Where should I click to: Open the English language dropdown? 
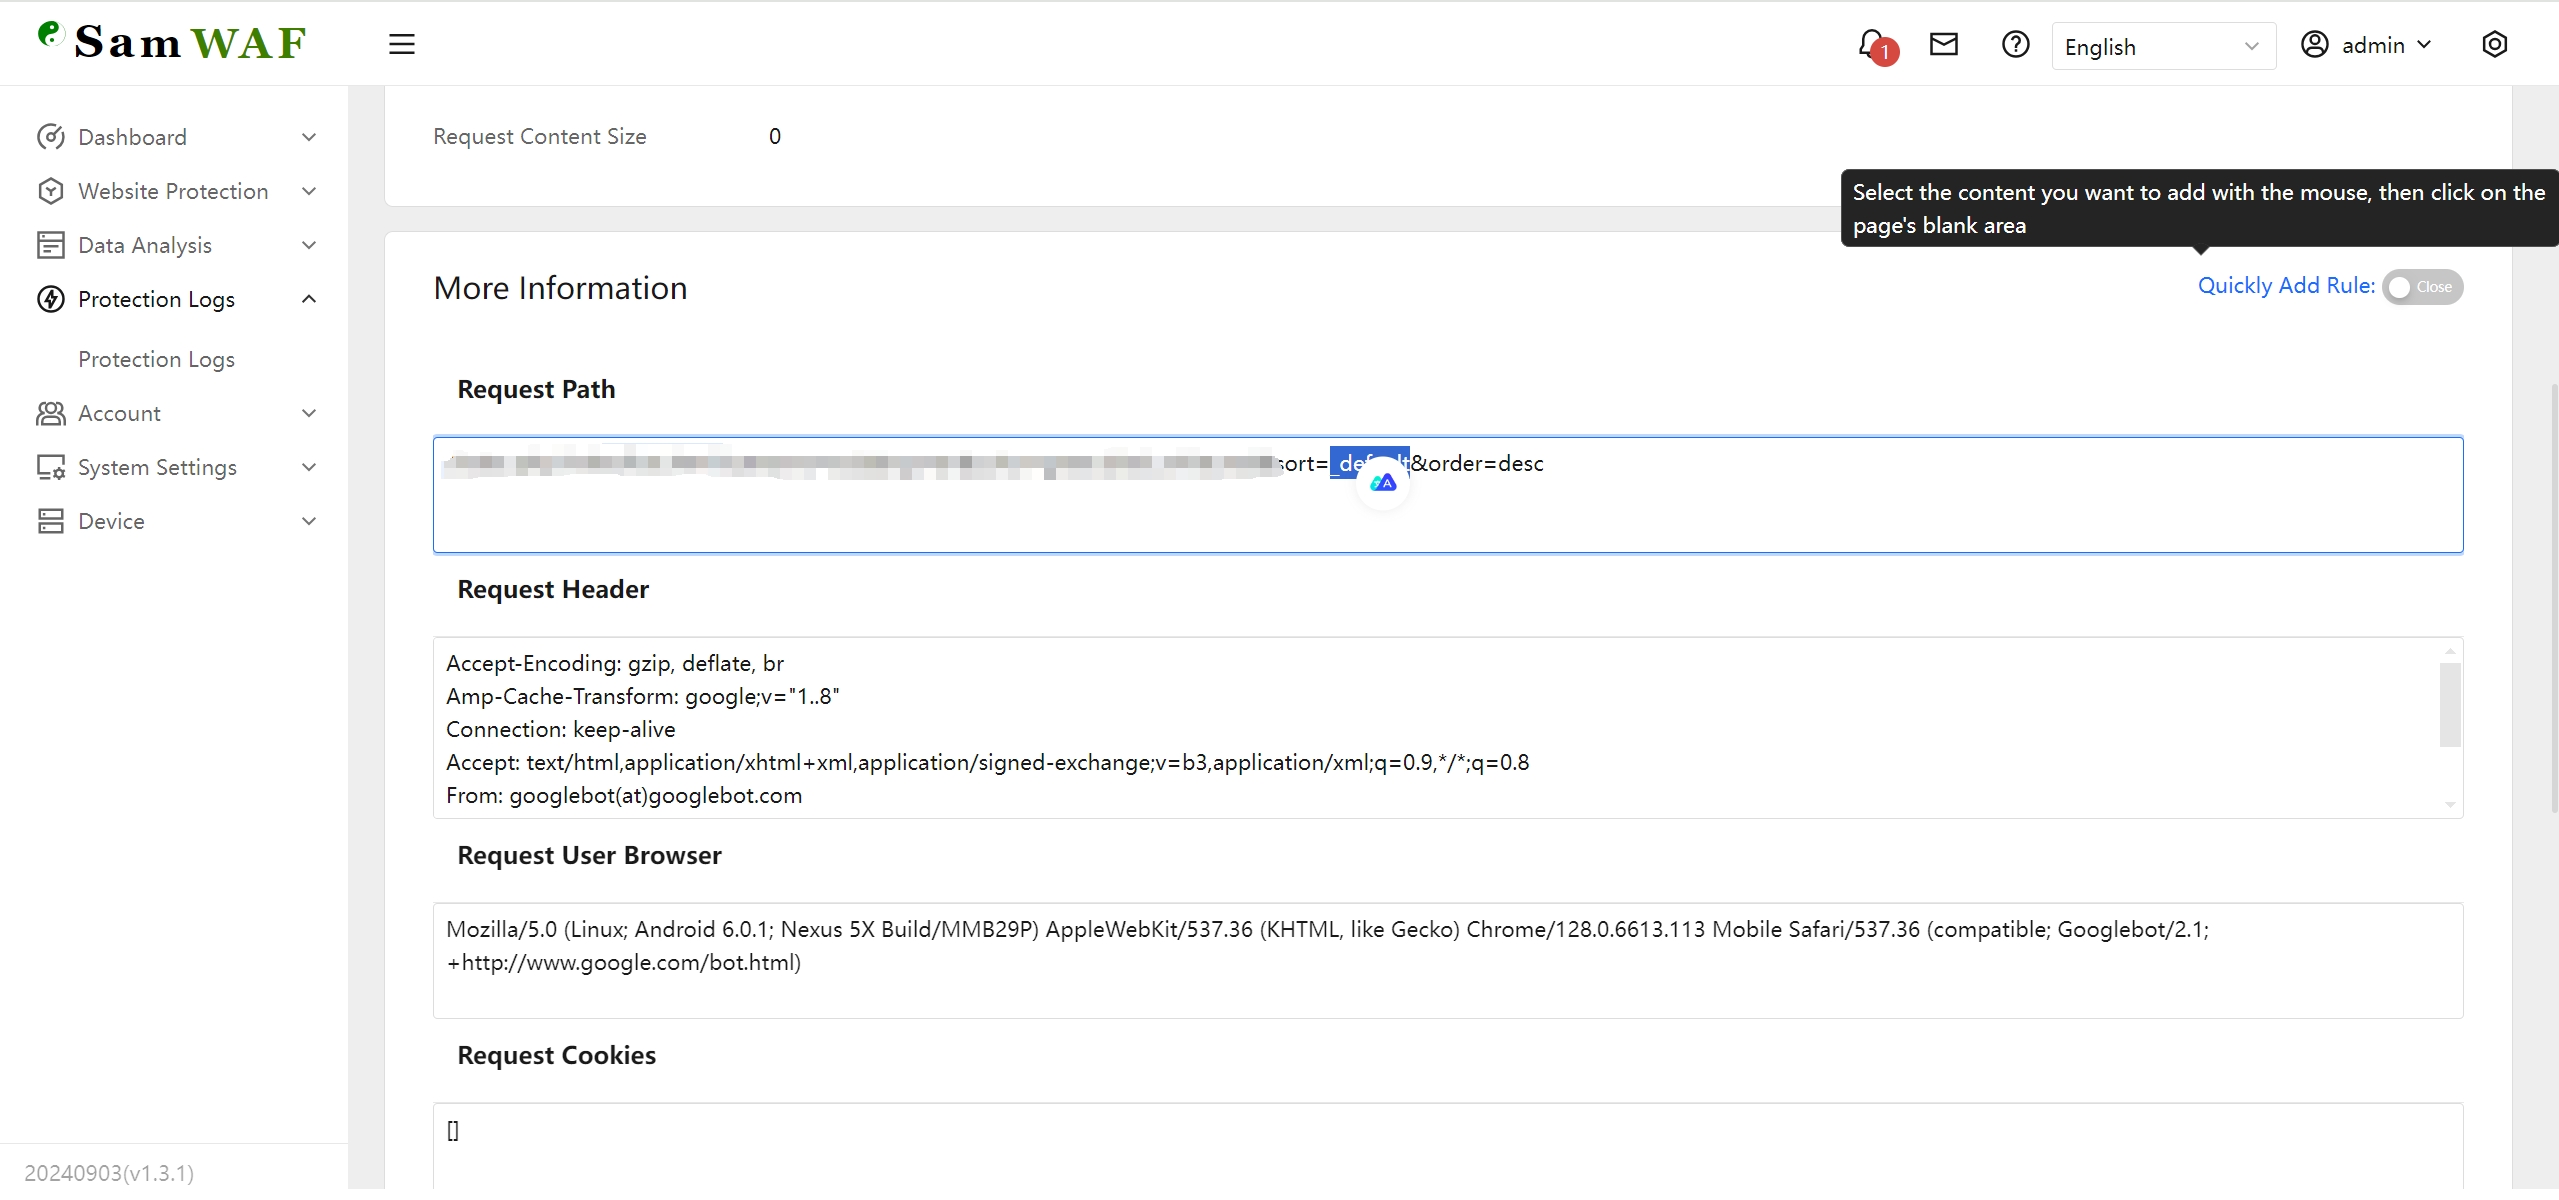pos(2163,46)
